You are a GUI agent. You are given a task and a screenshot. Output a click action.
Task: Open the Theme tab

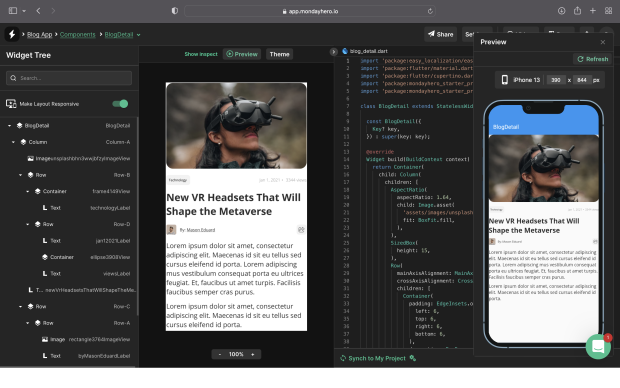point(280,54)
